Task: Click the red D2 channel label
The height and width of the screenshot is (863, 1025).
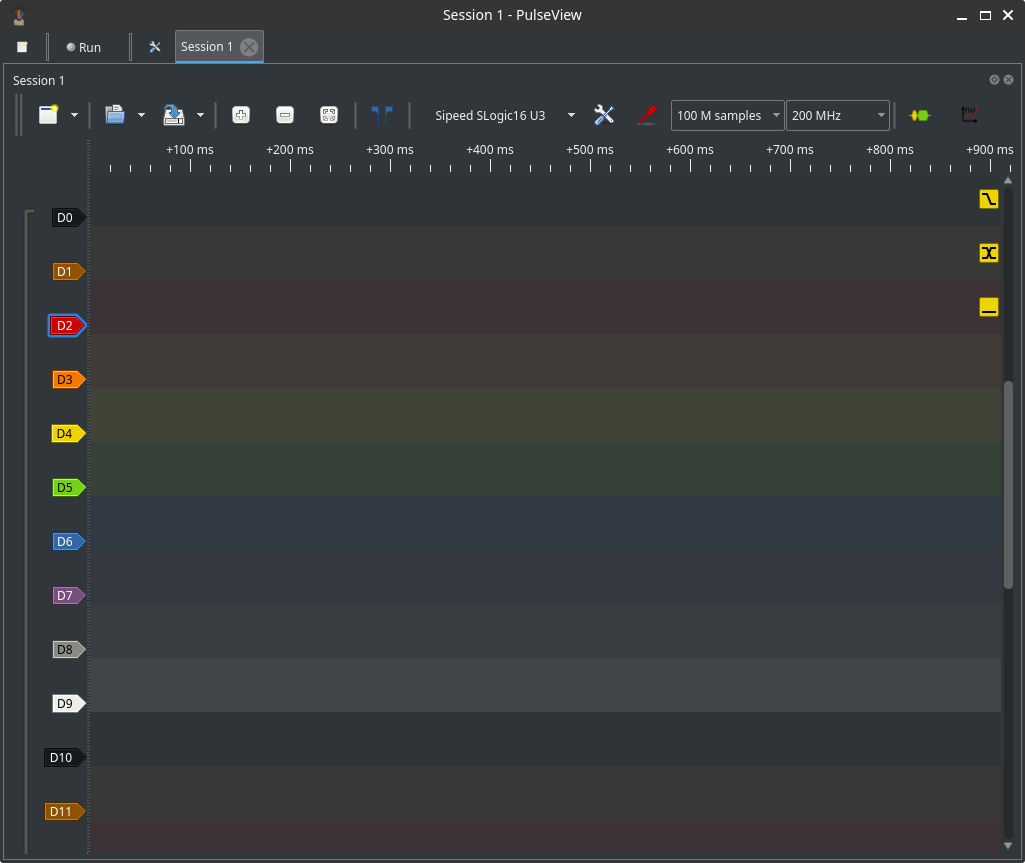Action: point(66,326)
